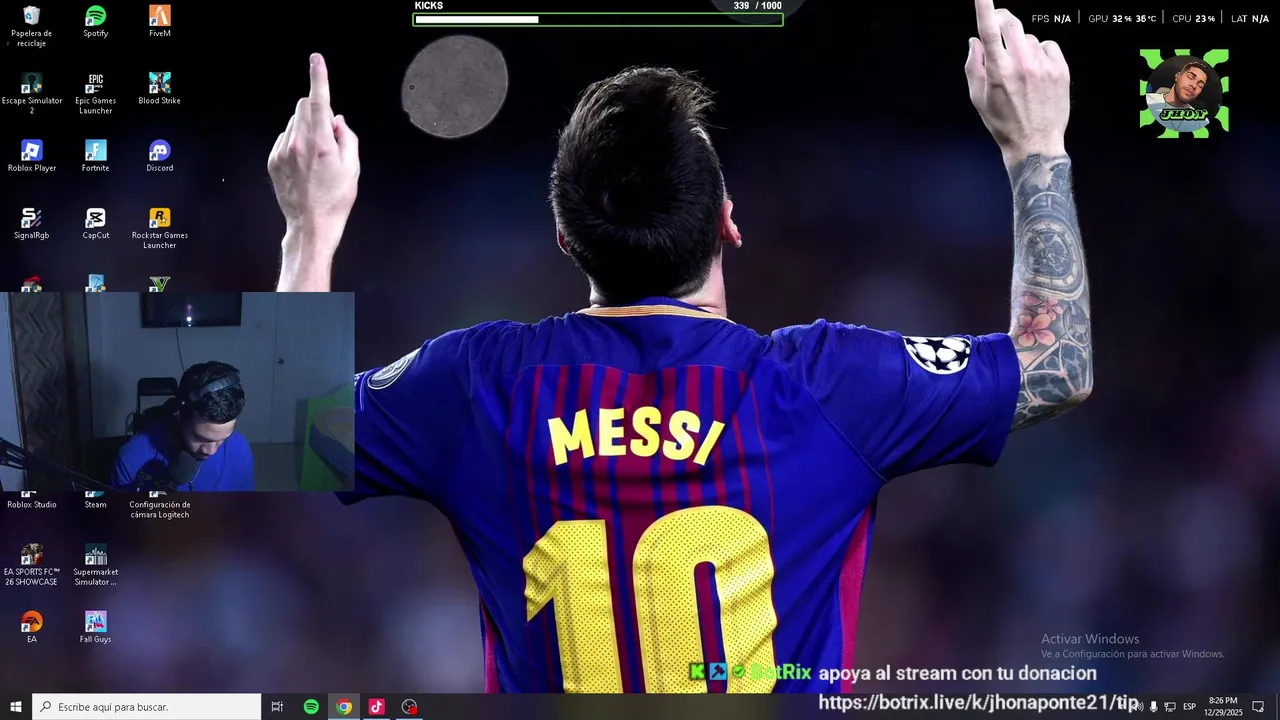Click the LAT N/A readout
1280x720 pixels.
point(1250,19)
